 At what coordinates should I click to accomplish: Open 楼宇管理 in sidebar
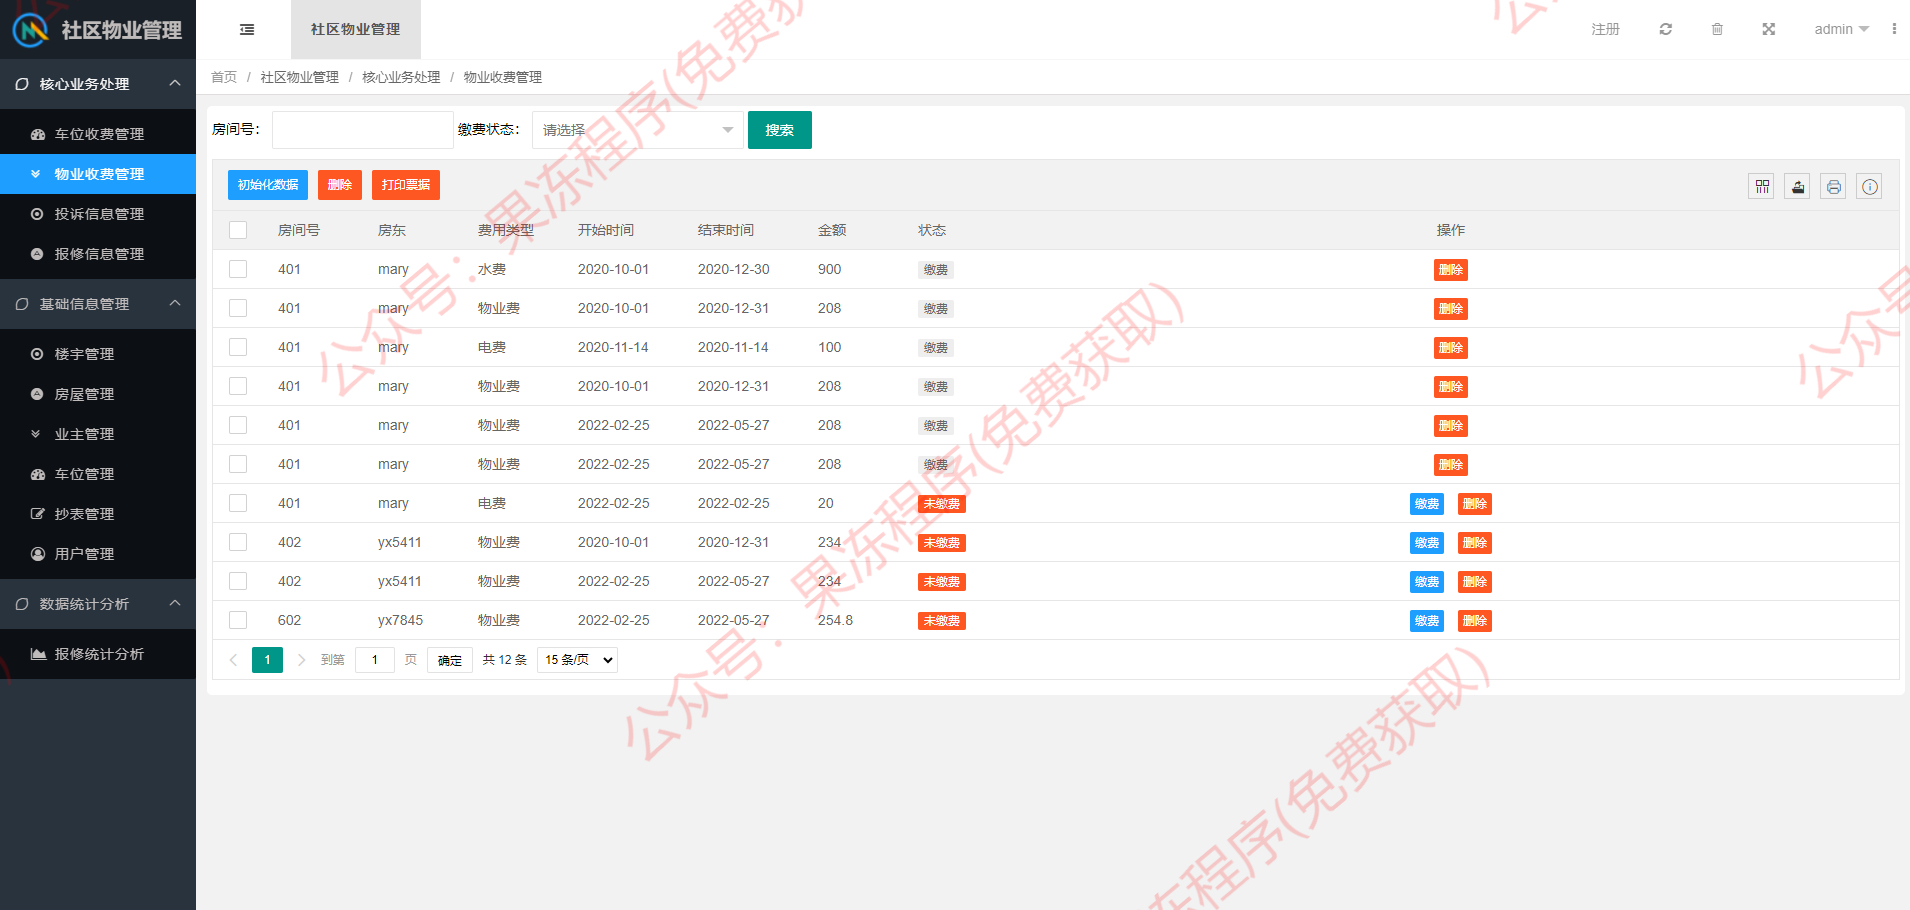pyautogui.click(x=98, y=354)
